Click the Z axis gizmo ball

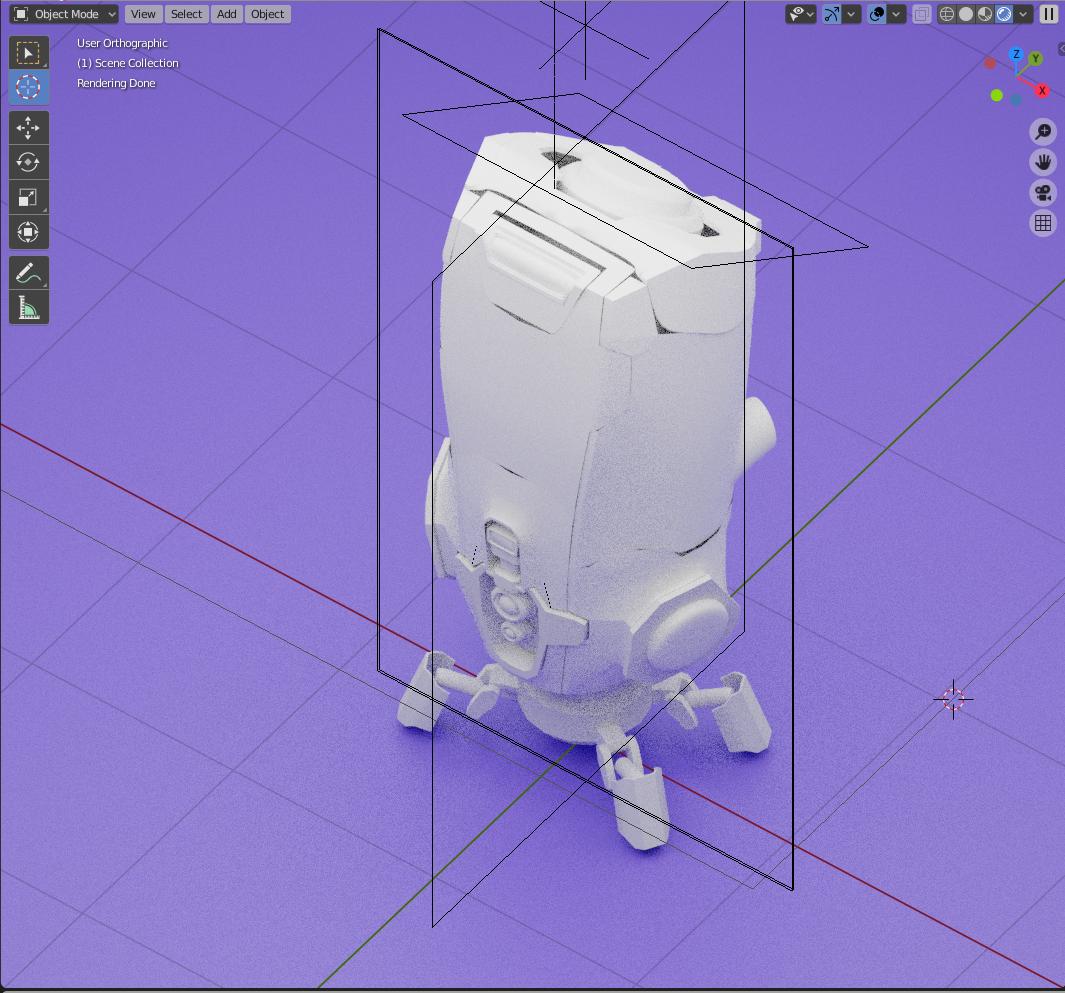(1016, 54)
